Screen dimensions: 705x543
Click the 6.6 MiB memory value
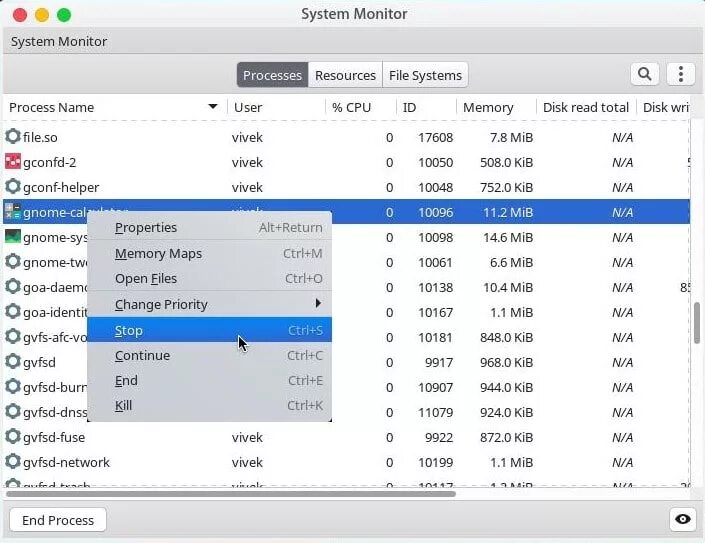click(x=512, y=263)
